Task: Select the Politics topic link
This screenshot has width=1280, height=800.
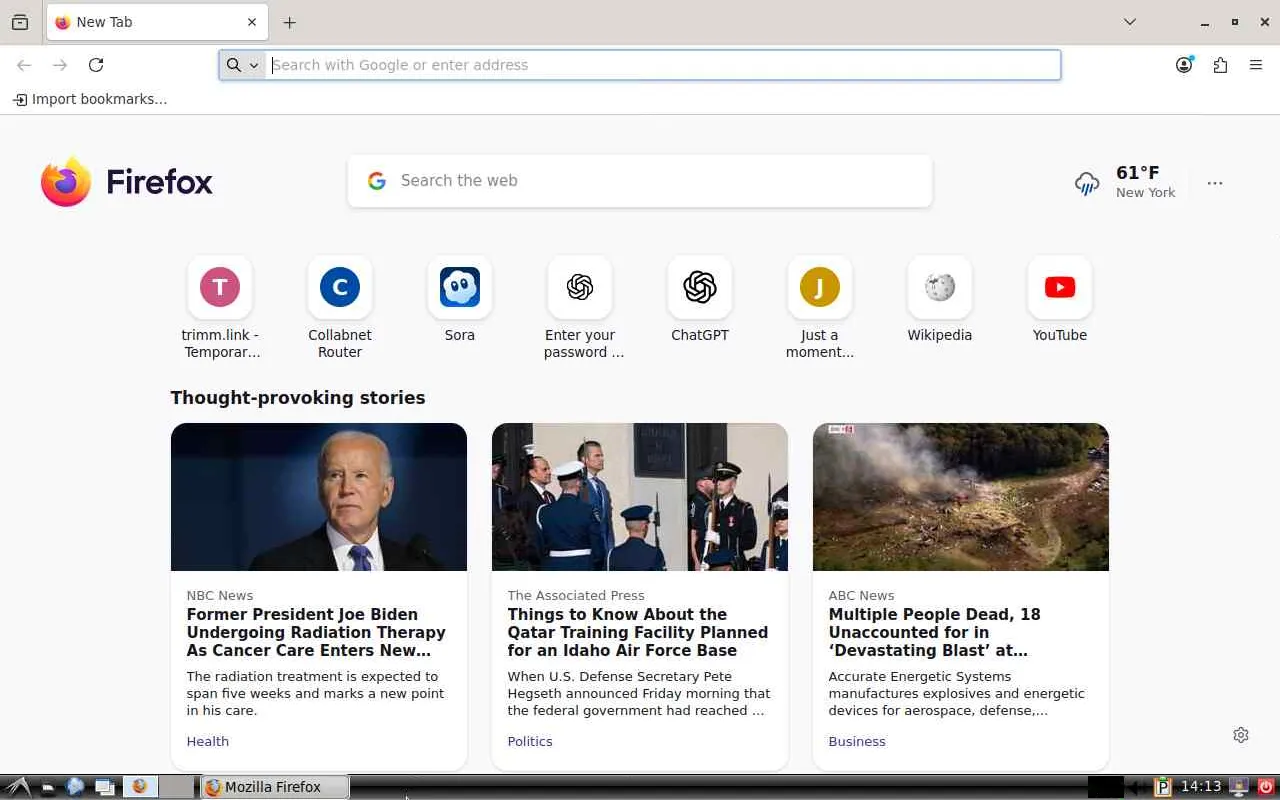Action: [530, 741]
